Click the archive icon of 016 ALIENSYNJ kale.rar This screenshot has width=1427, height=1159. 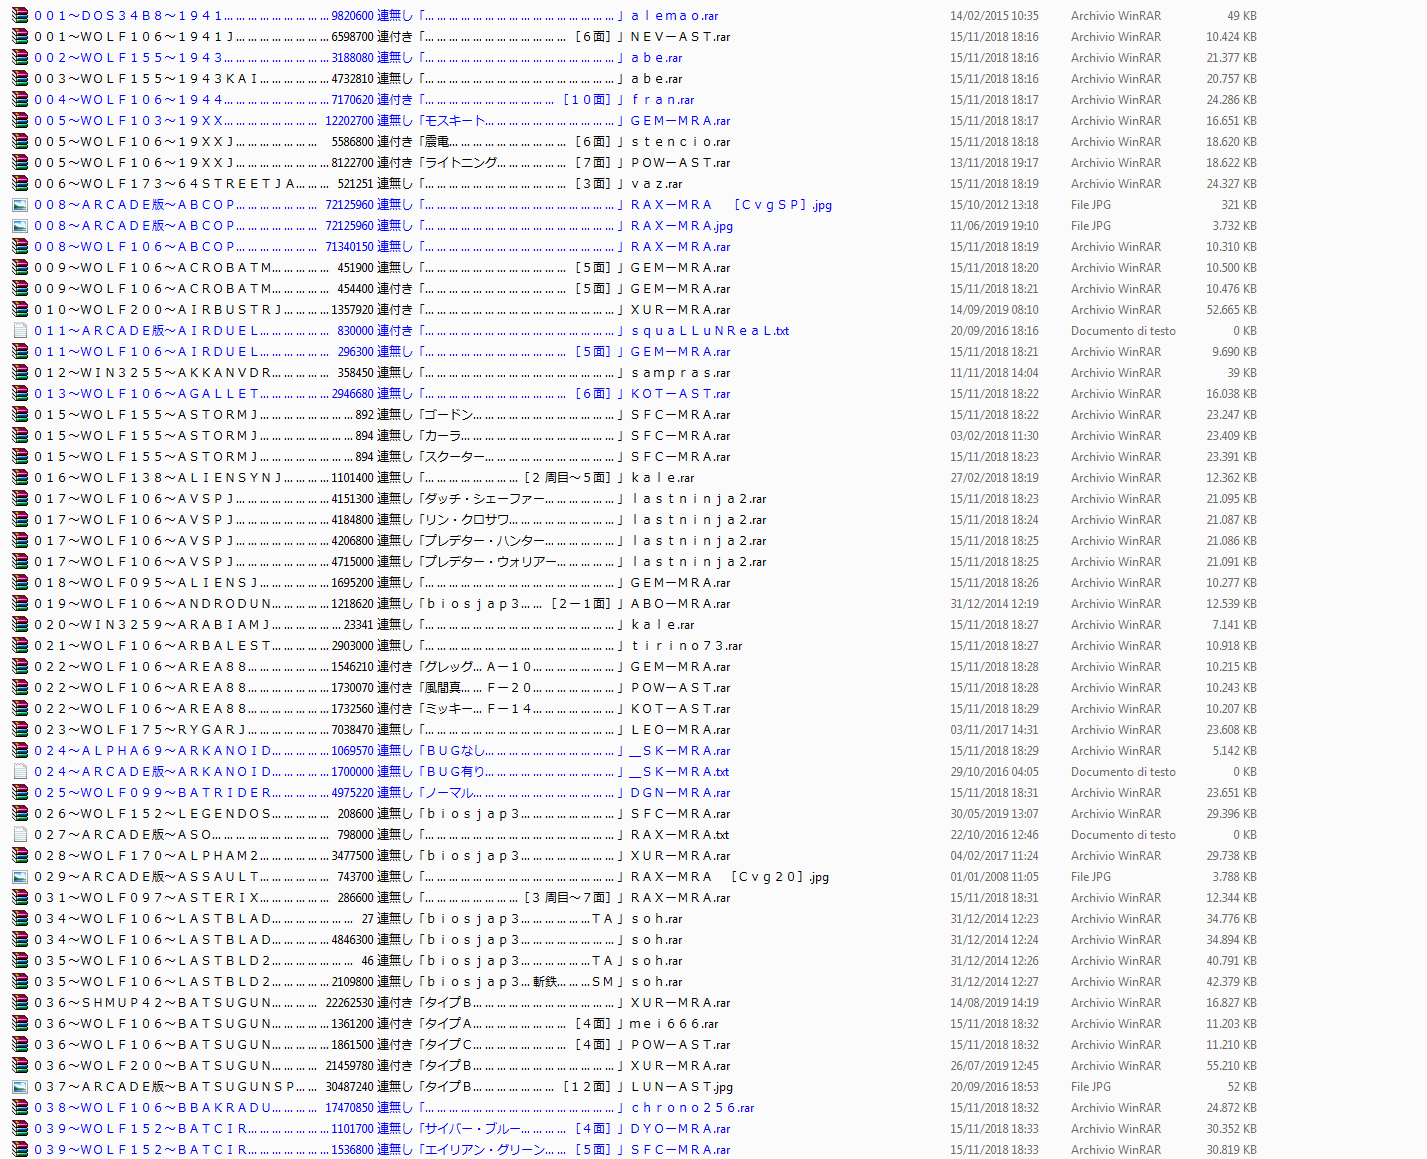click(x=20, y=478)
